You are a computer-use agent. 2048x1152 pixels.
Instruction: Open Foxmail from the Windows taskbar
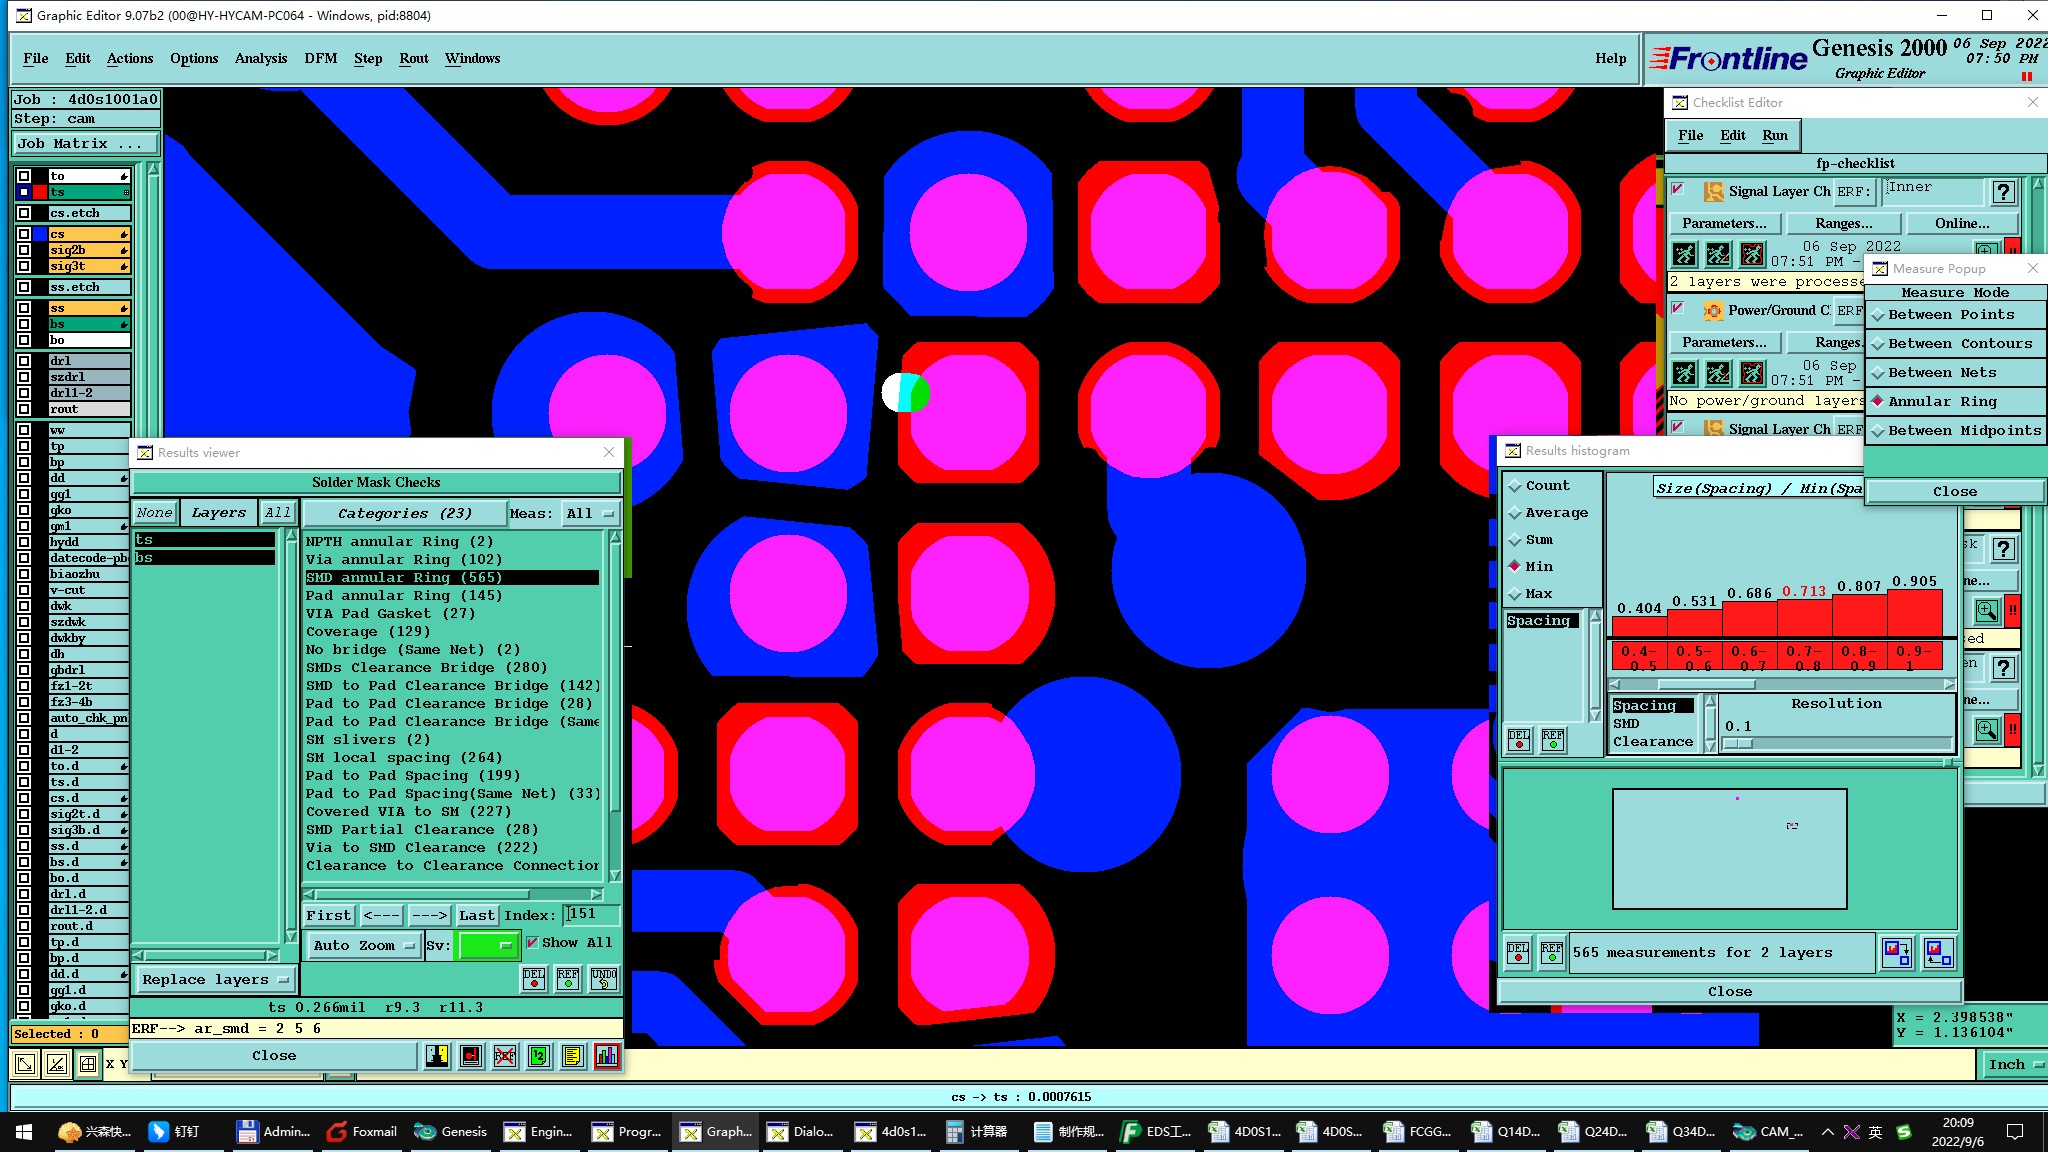coord(362,1131)
